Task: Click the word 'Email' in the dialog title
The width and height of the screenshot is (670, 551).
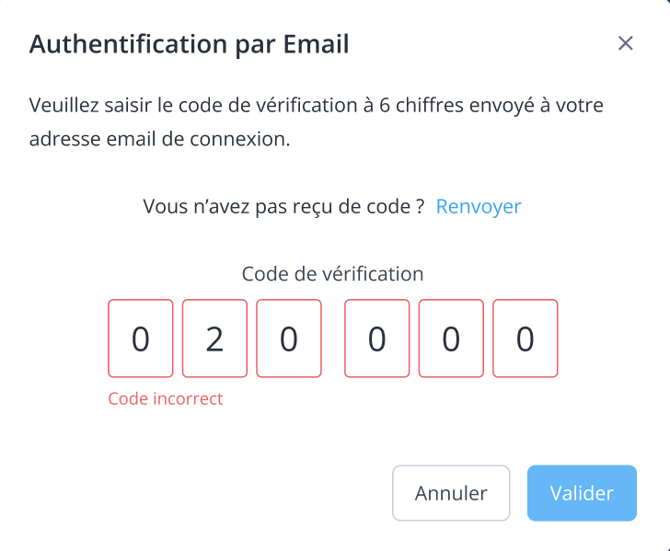Action: [x=318, y=44]
